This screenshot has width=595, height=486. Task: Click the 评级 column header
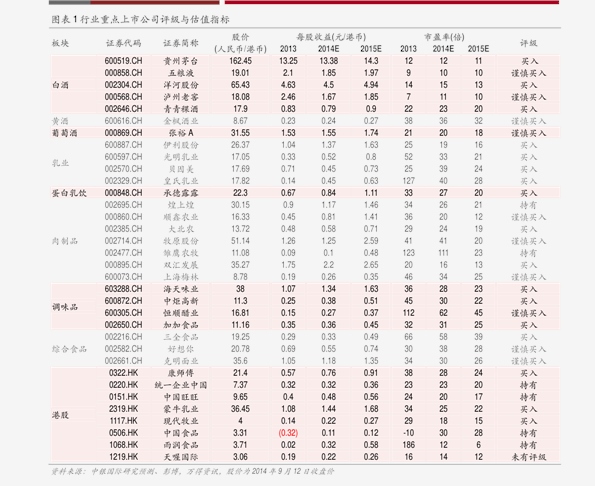[528, 43]
